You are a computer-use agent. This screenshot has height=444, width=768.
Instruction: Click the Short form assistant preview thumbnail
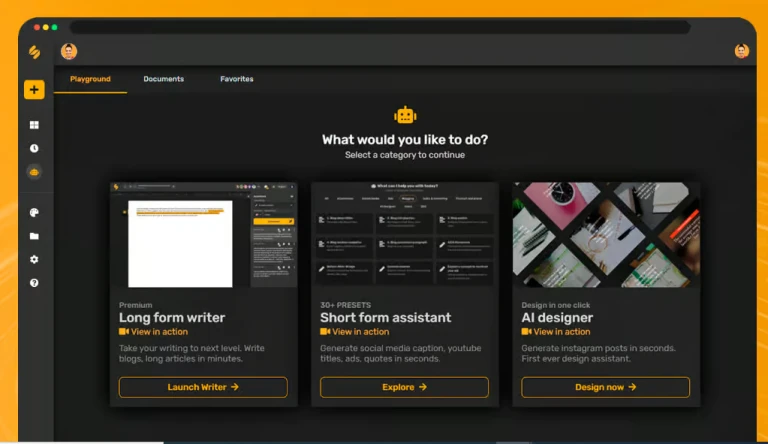(404, 235)
